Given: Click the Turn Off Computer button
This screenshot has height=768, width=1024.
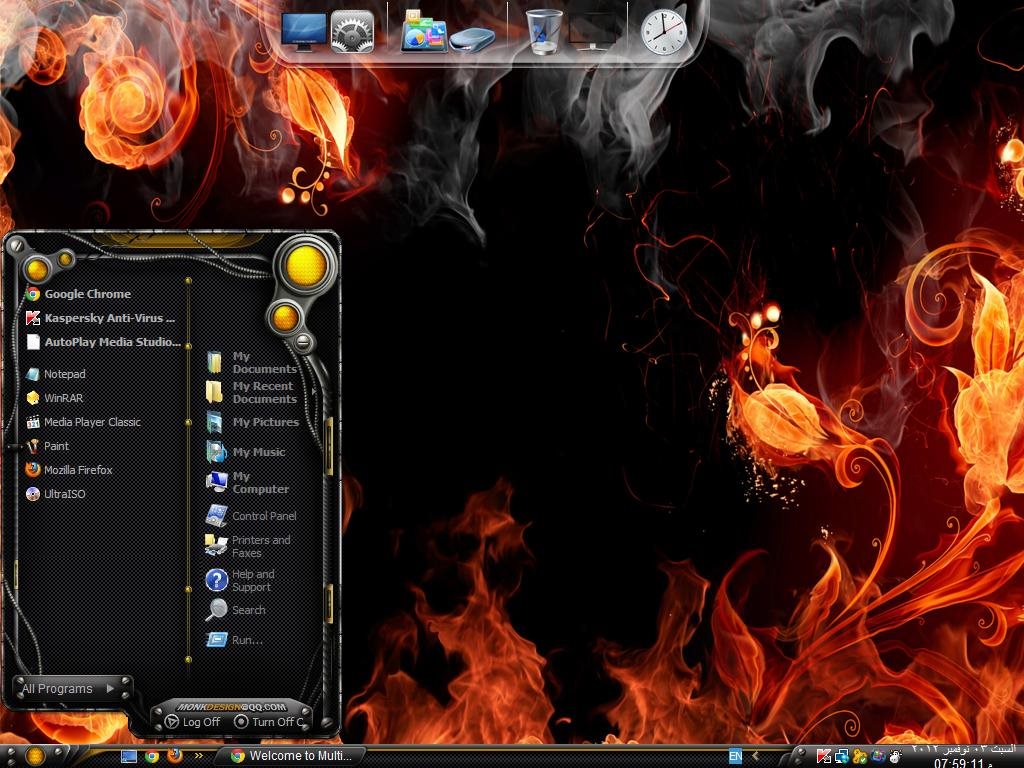Looking at the screenshot, I should (270, 722).
